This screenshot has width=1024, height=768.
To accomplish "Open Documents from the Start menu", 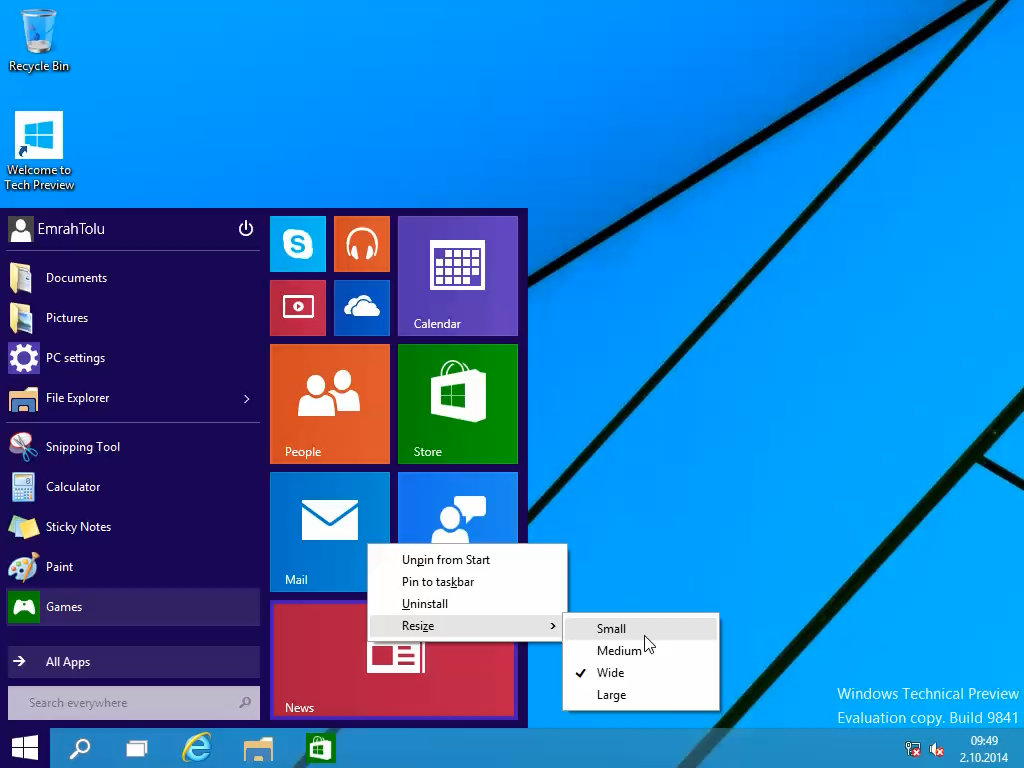I will (x=133, y=278).
